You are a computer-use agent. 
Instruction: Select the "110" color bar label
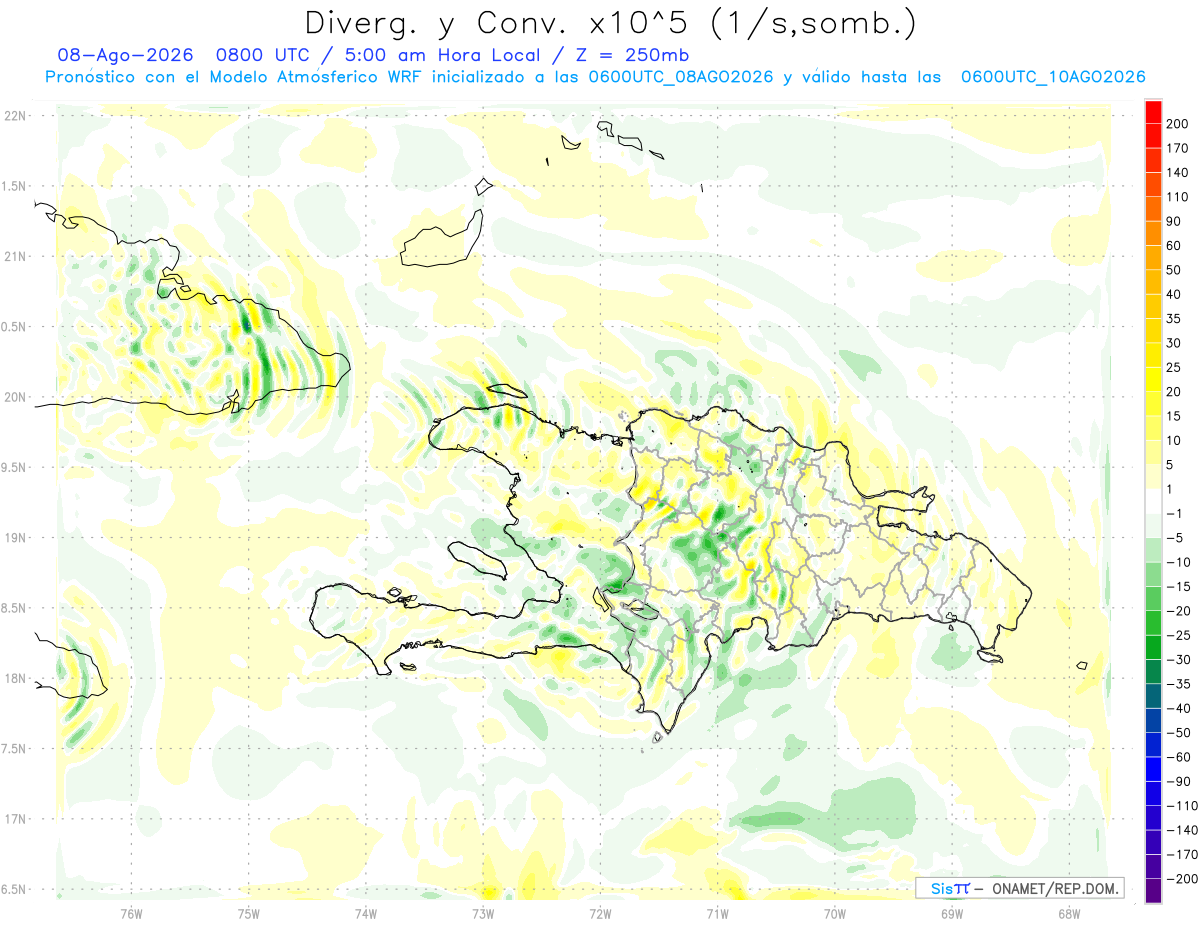(1177, 197)
